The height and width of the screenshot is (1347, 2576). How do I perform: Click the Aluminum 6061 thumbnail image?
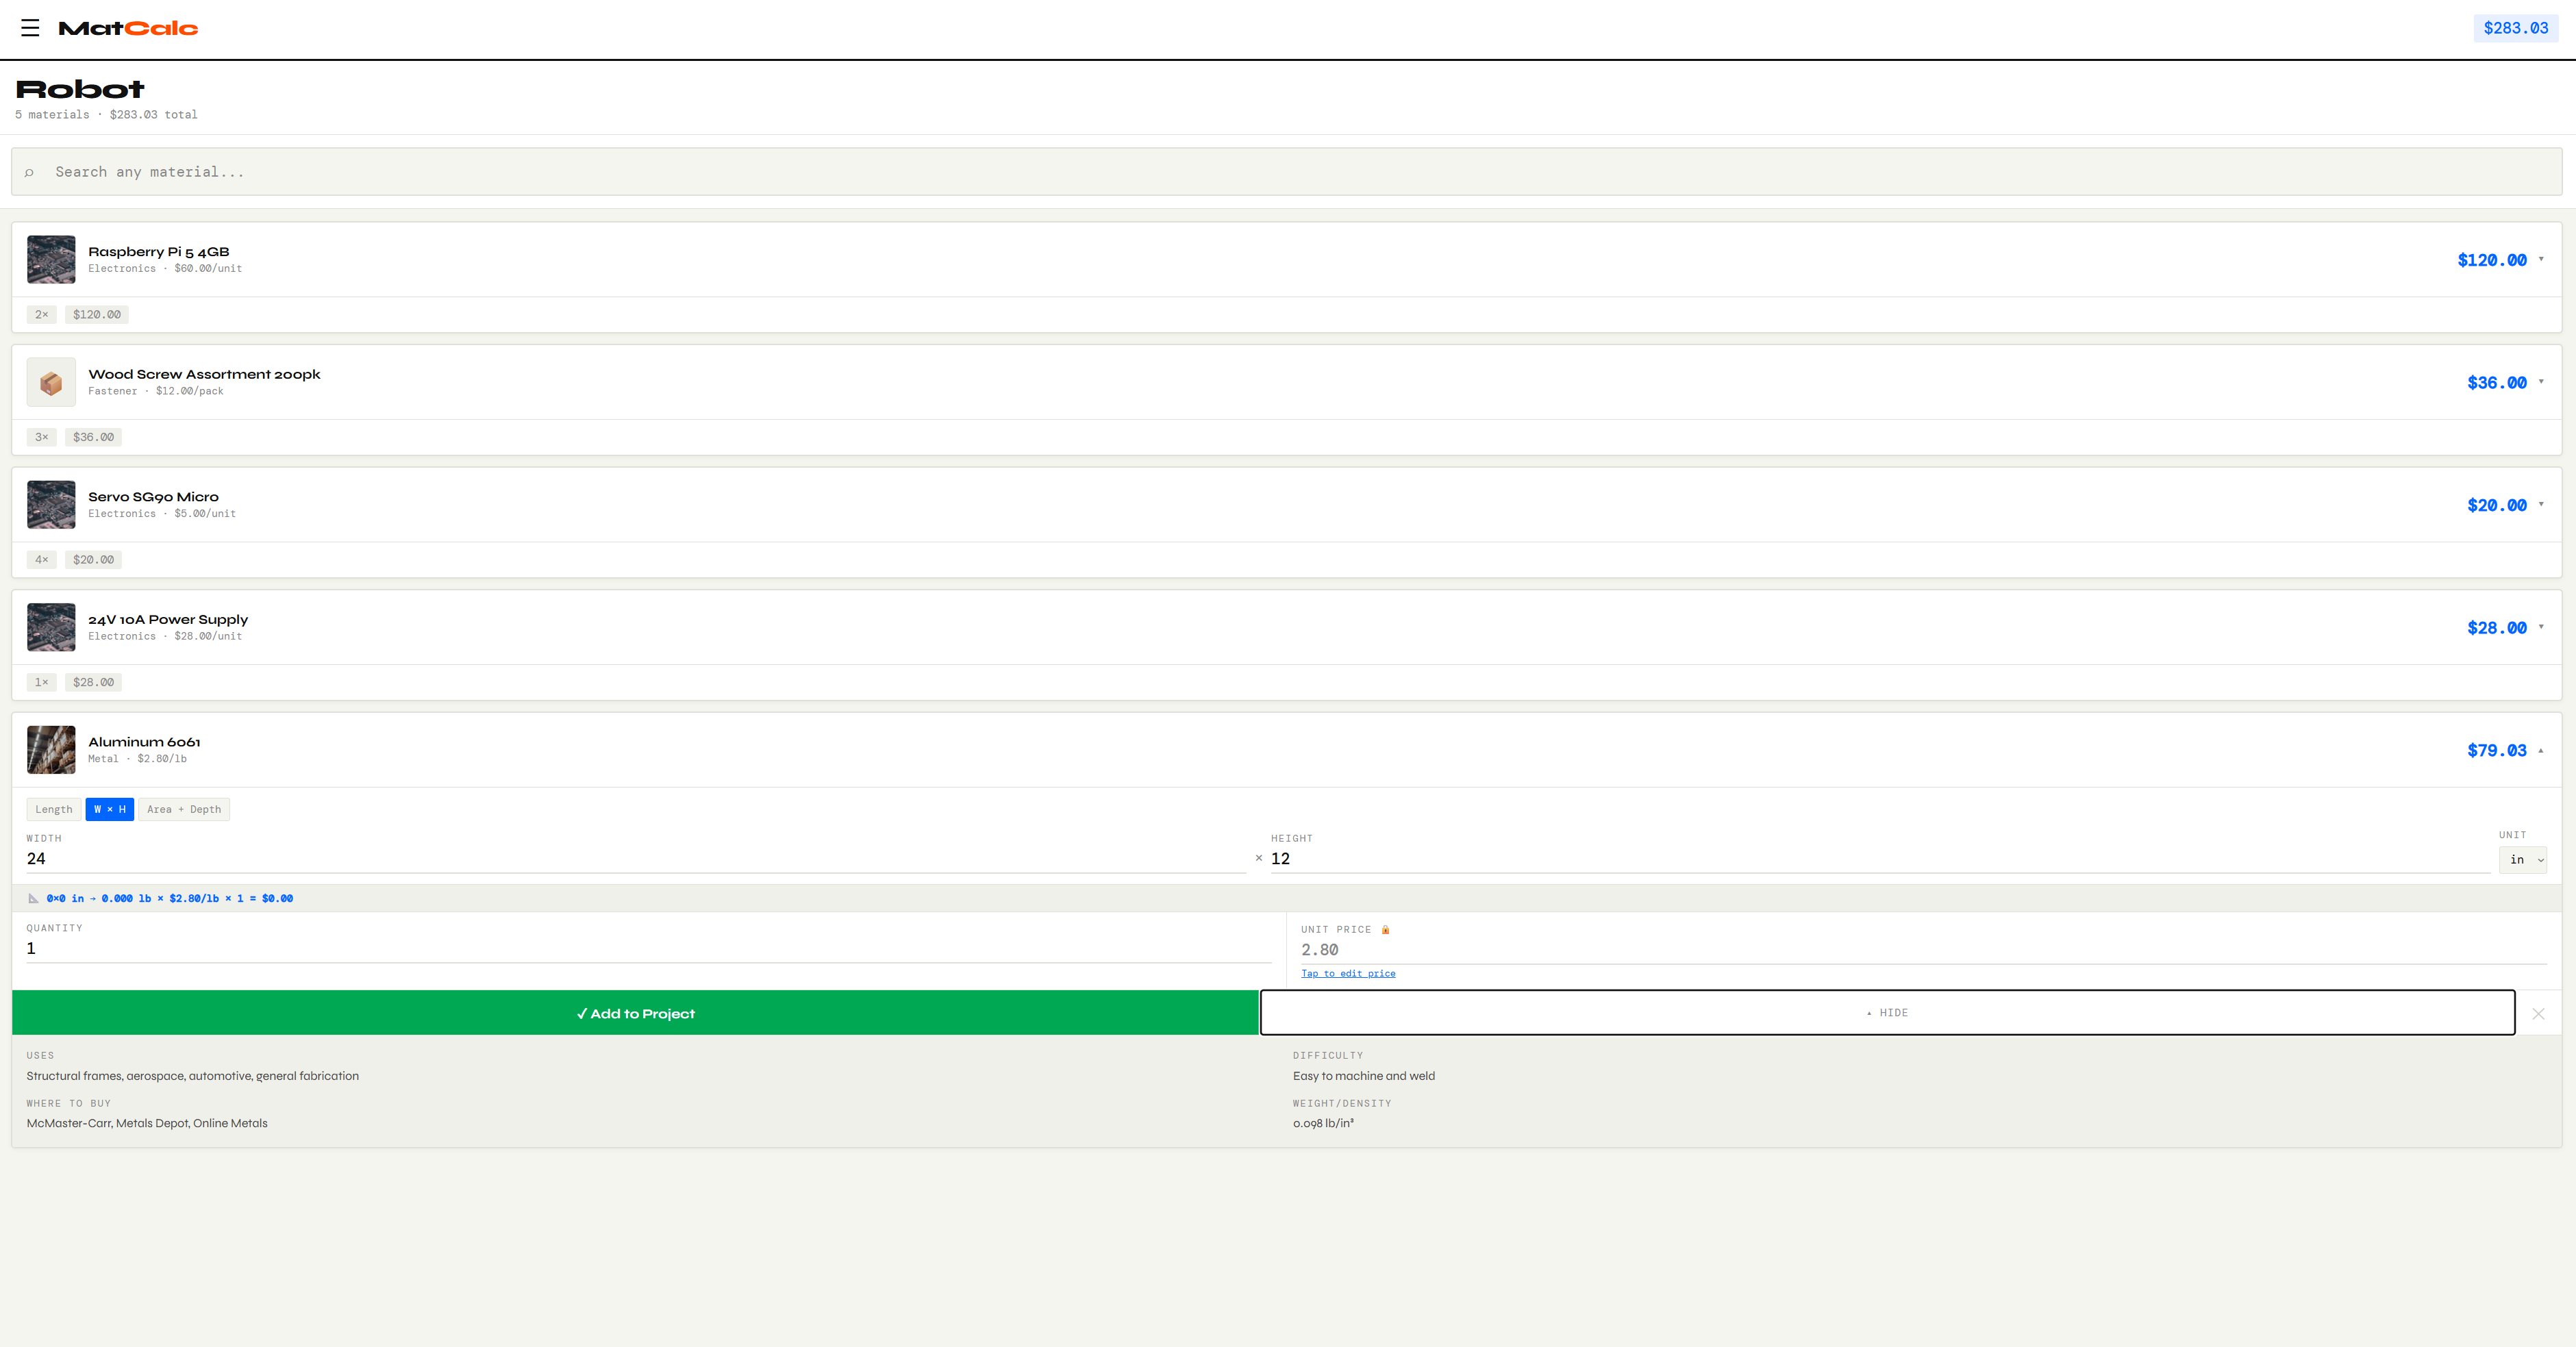point(51,750)
